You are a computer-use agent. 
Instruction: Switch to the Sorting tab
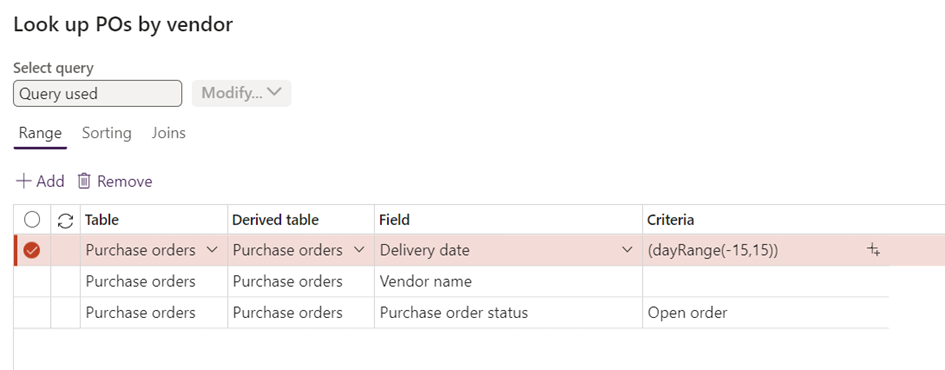(x=107, y=133)
